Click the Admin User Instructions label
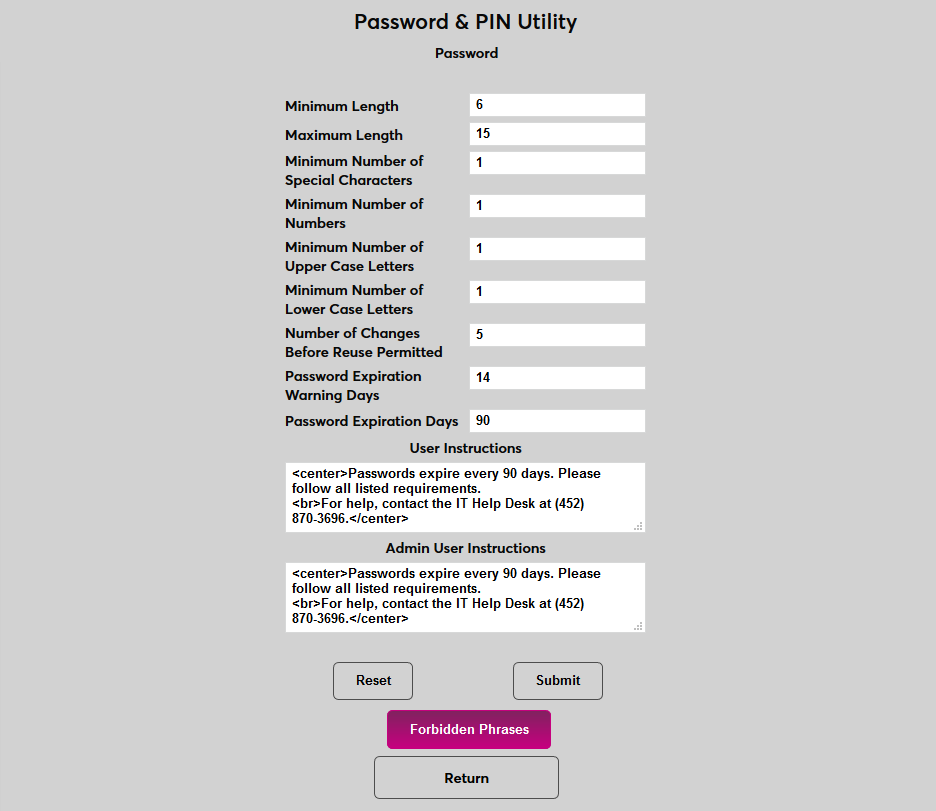This screenshot has height=811, width=936. pos(465,548)
